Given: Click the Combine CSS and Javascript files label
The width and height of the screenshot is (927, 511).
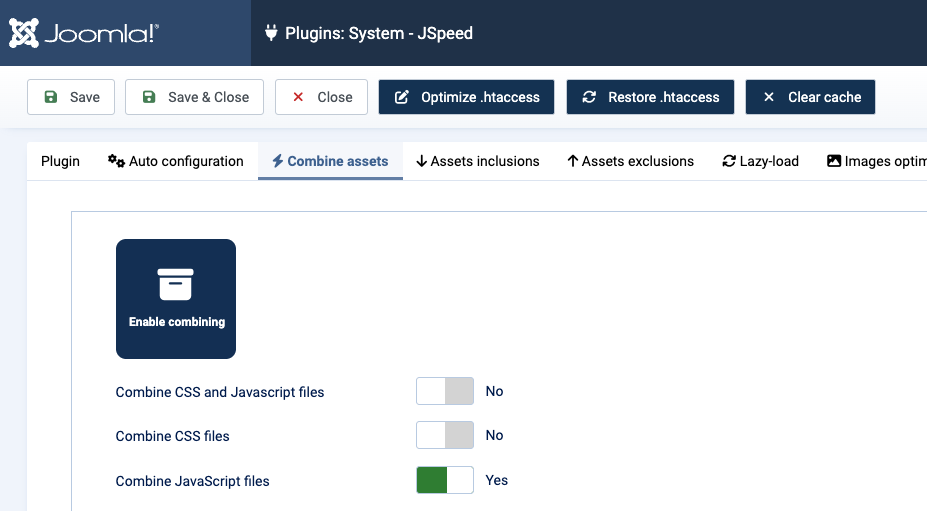Looking at the screenshot, I should (x=220, y=392).
